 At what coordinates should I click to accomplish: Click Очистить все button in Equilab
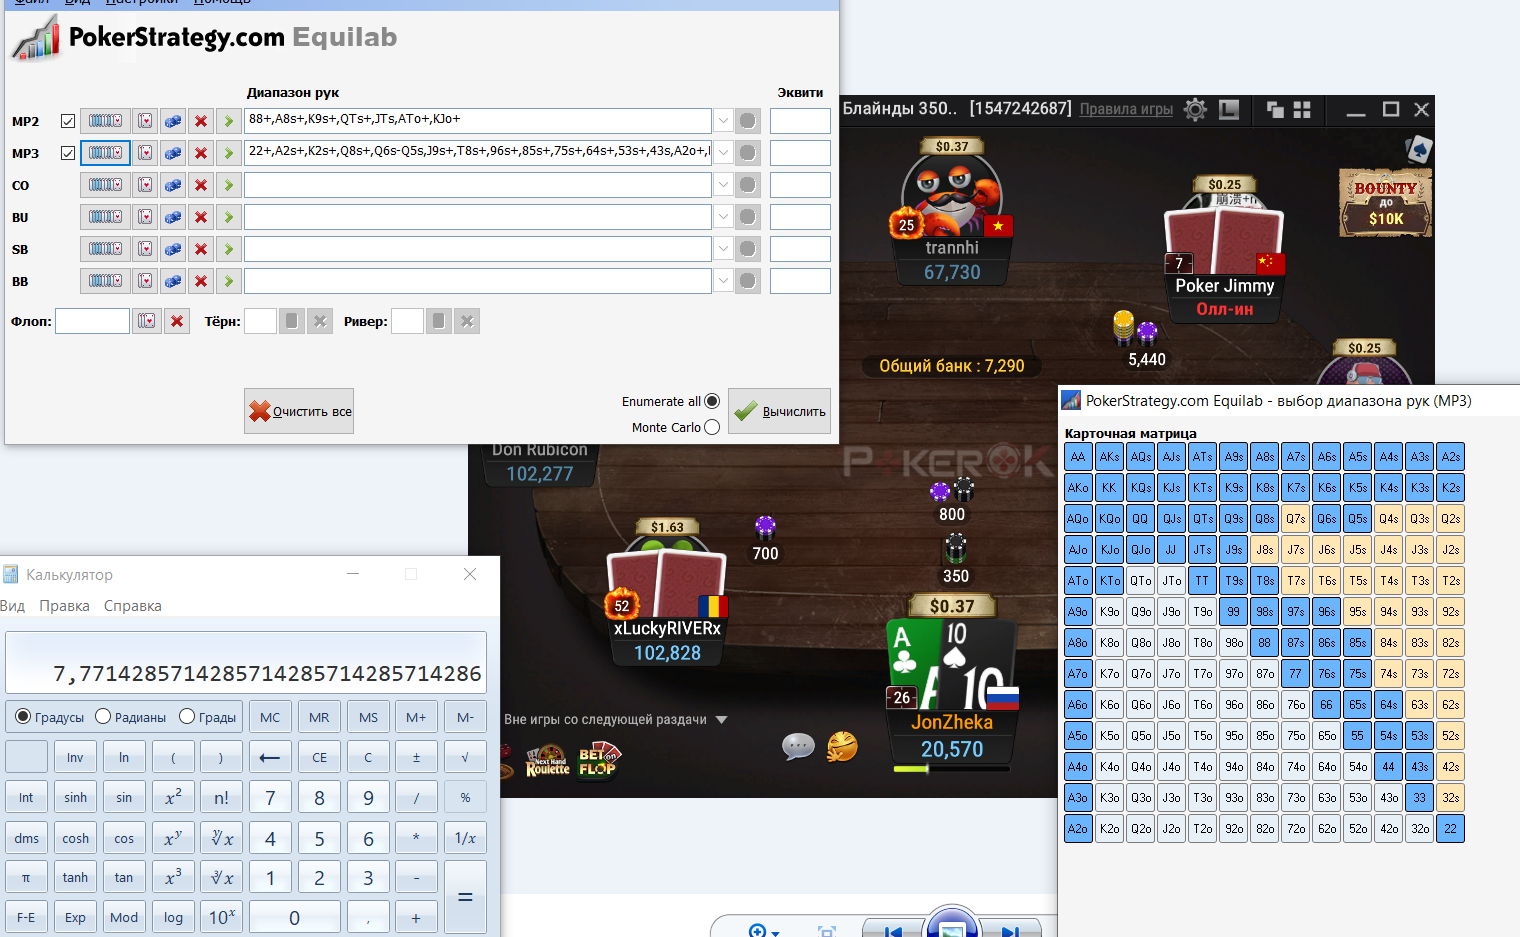click(299, 411)
